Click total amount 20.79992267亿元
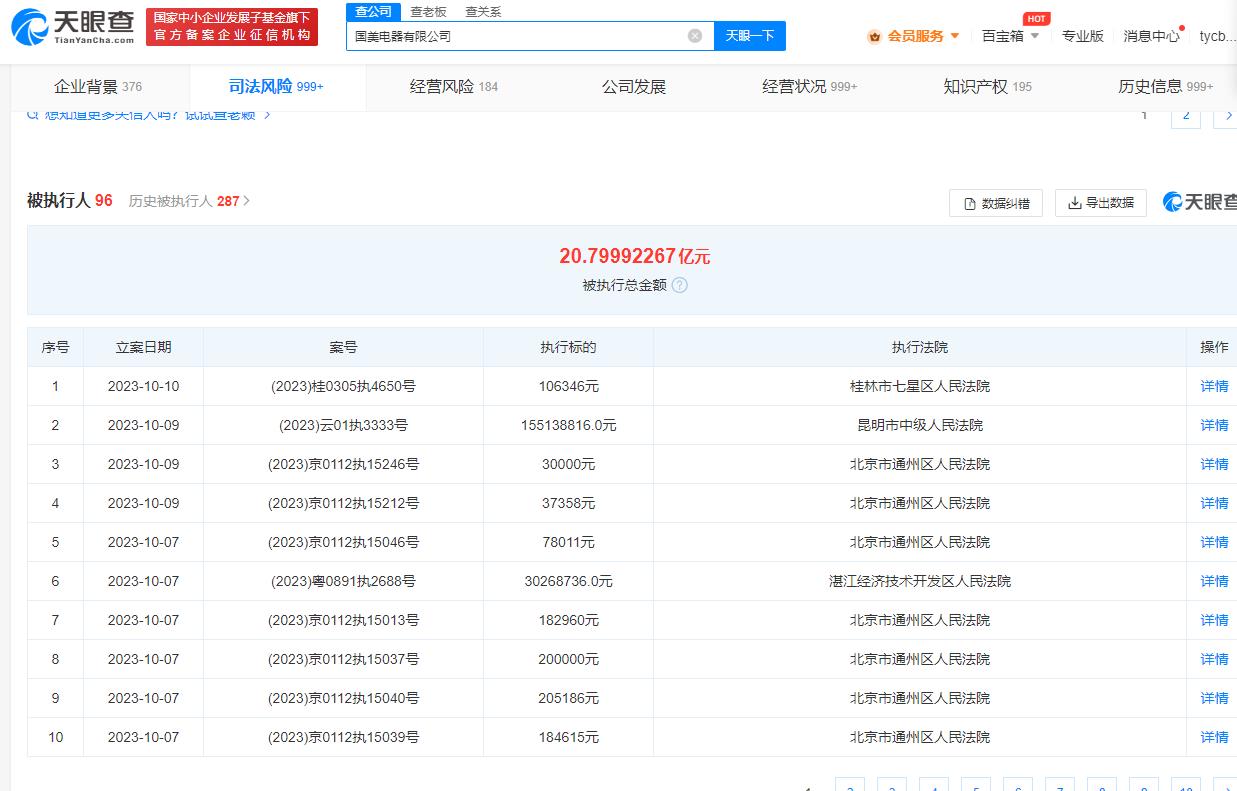The width and height of the screenshot is (1237, 791). coord(635,256)
